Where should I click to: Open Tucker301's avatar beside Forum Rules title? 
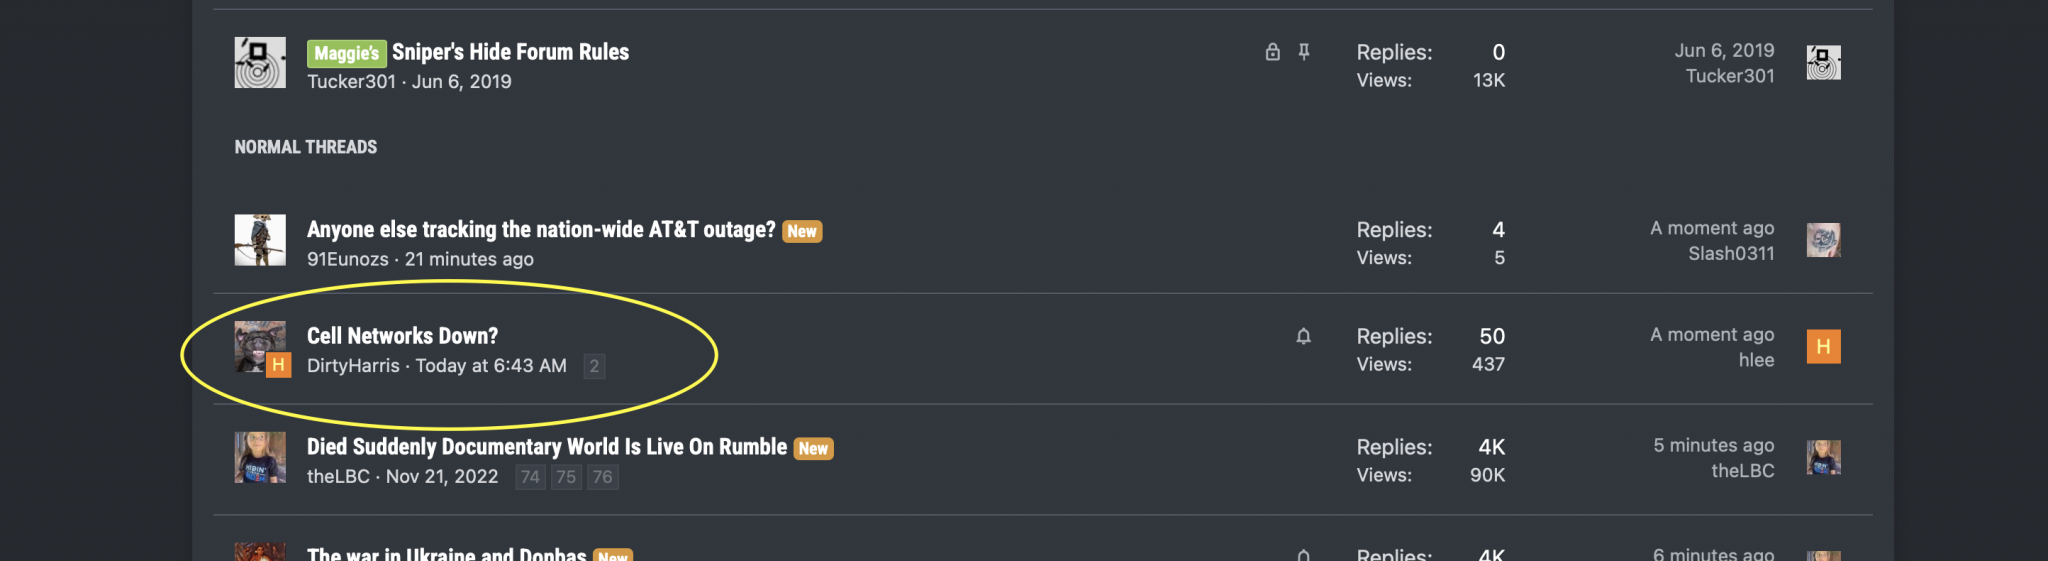[260, 62]
